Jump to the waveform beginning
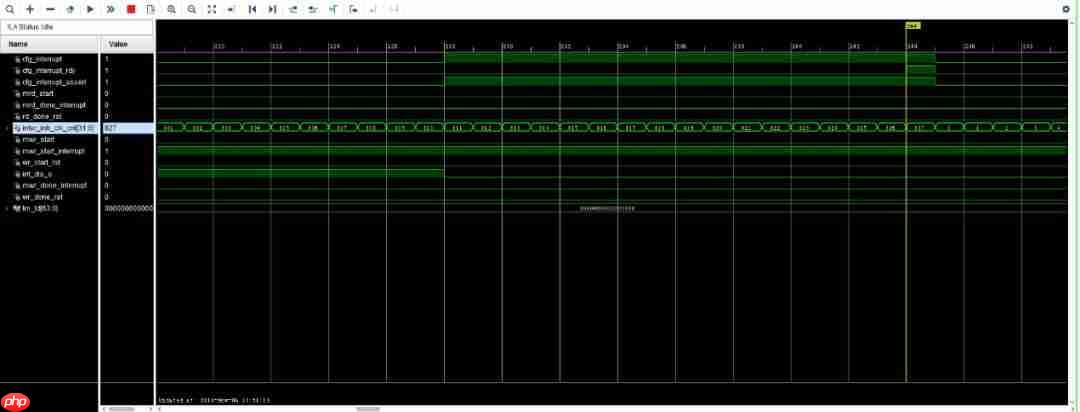The image size is (1080, 412). coord(252,10)
